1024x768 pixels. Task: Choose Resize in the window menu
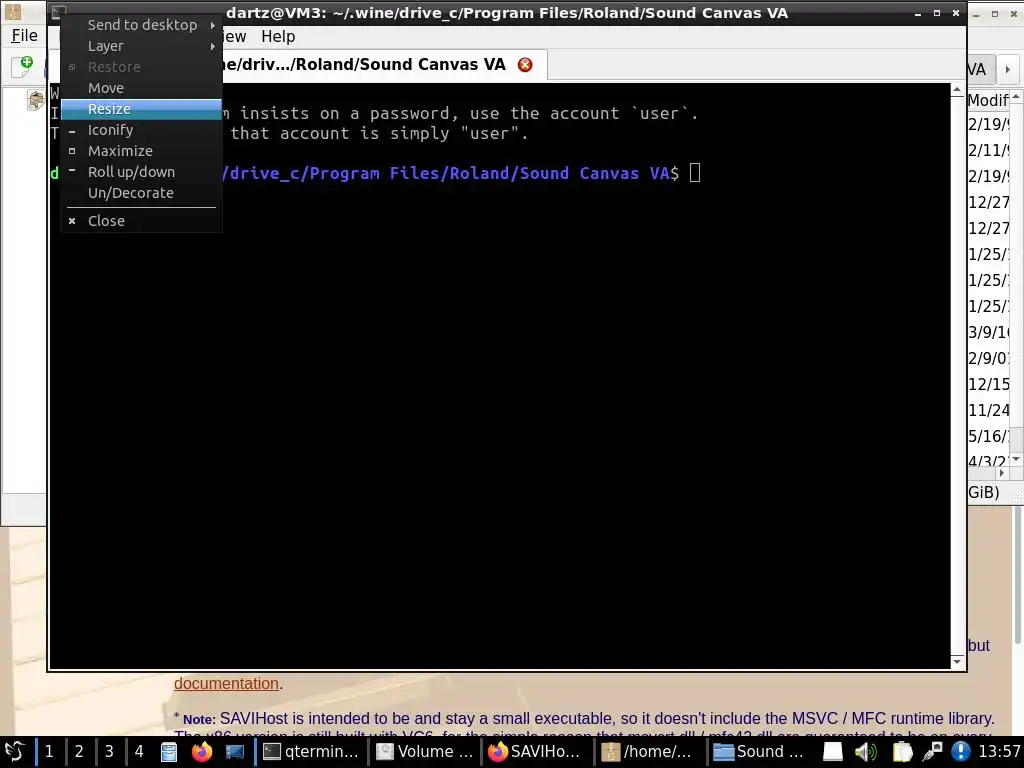pyautogui.click(x=141, y=108)
